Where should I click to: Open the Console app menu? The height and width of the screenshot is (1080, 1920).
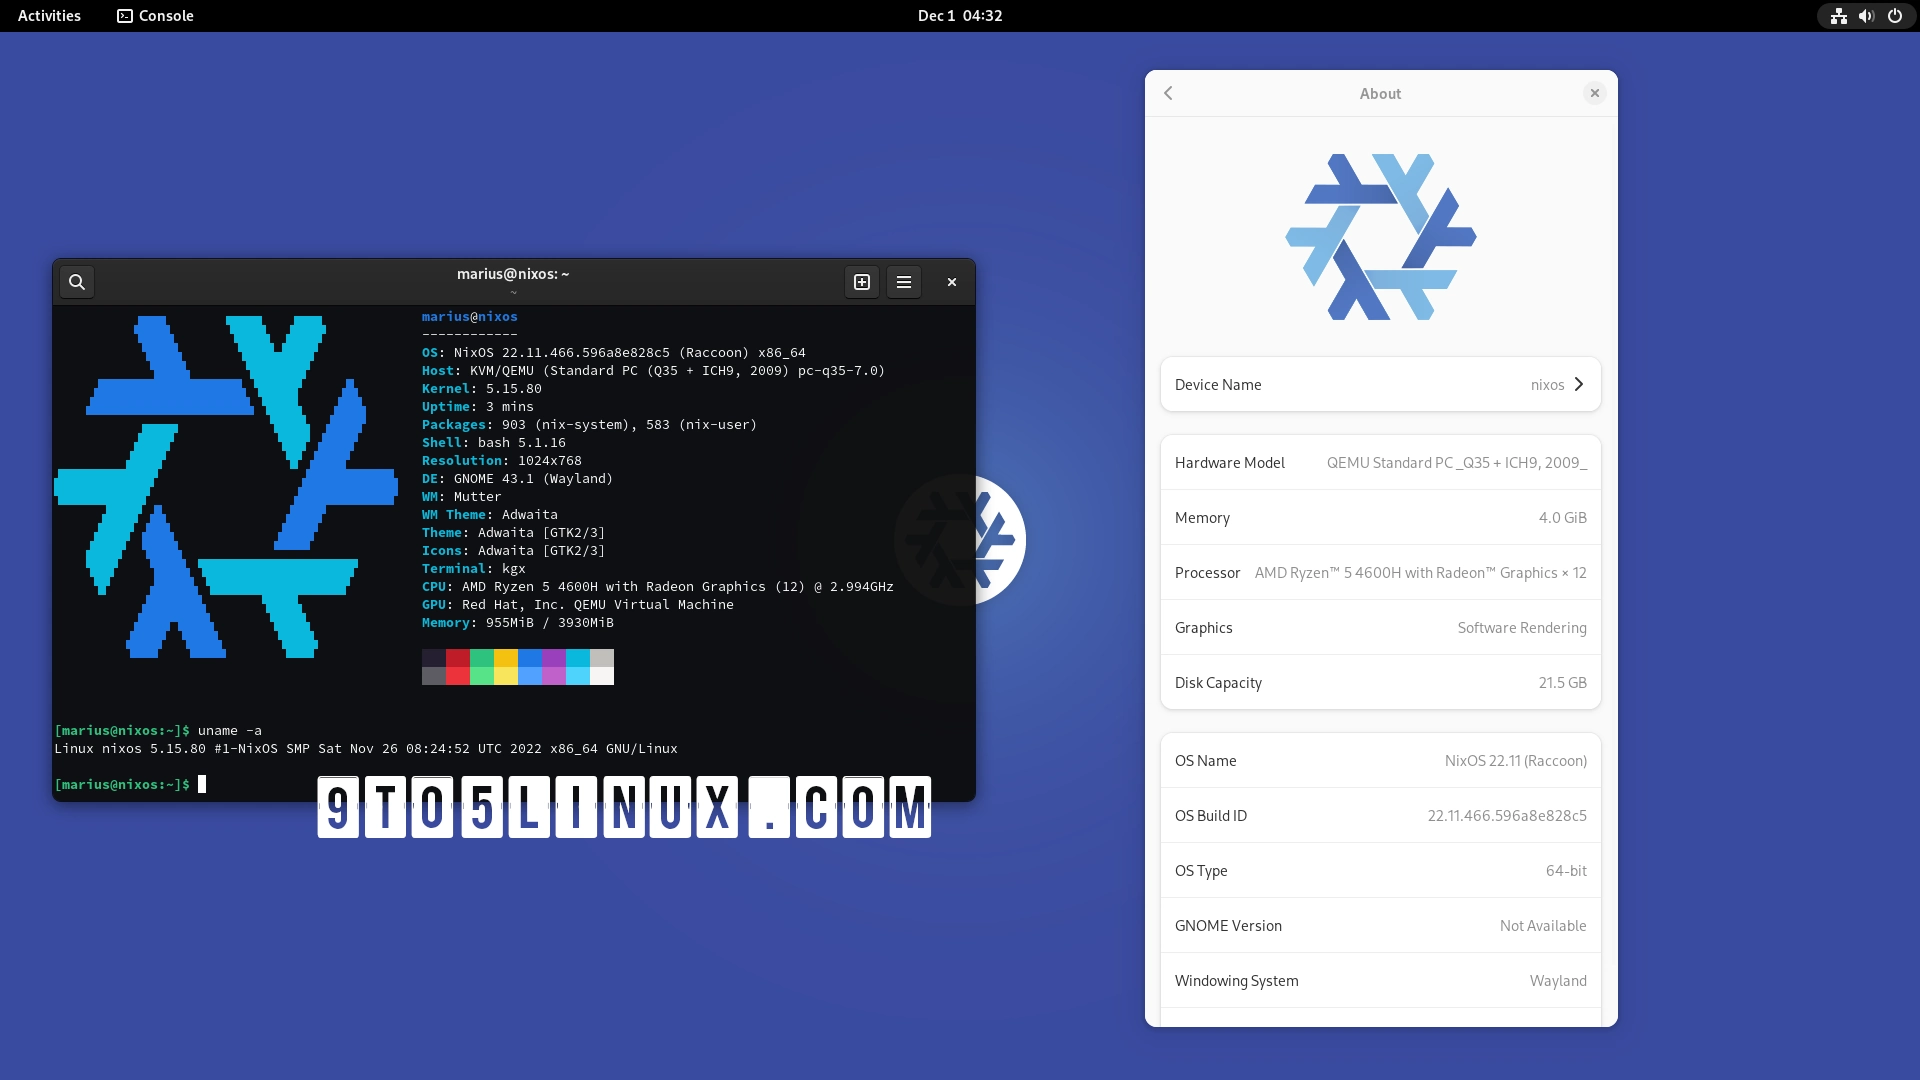(155, 16)
